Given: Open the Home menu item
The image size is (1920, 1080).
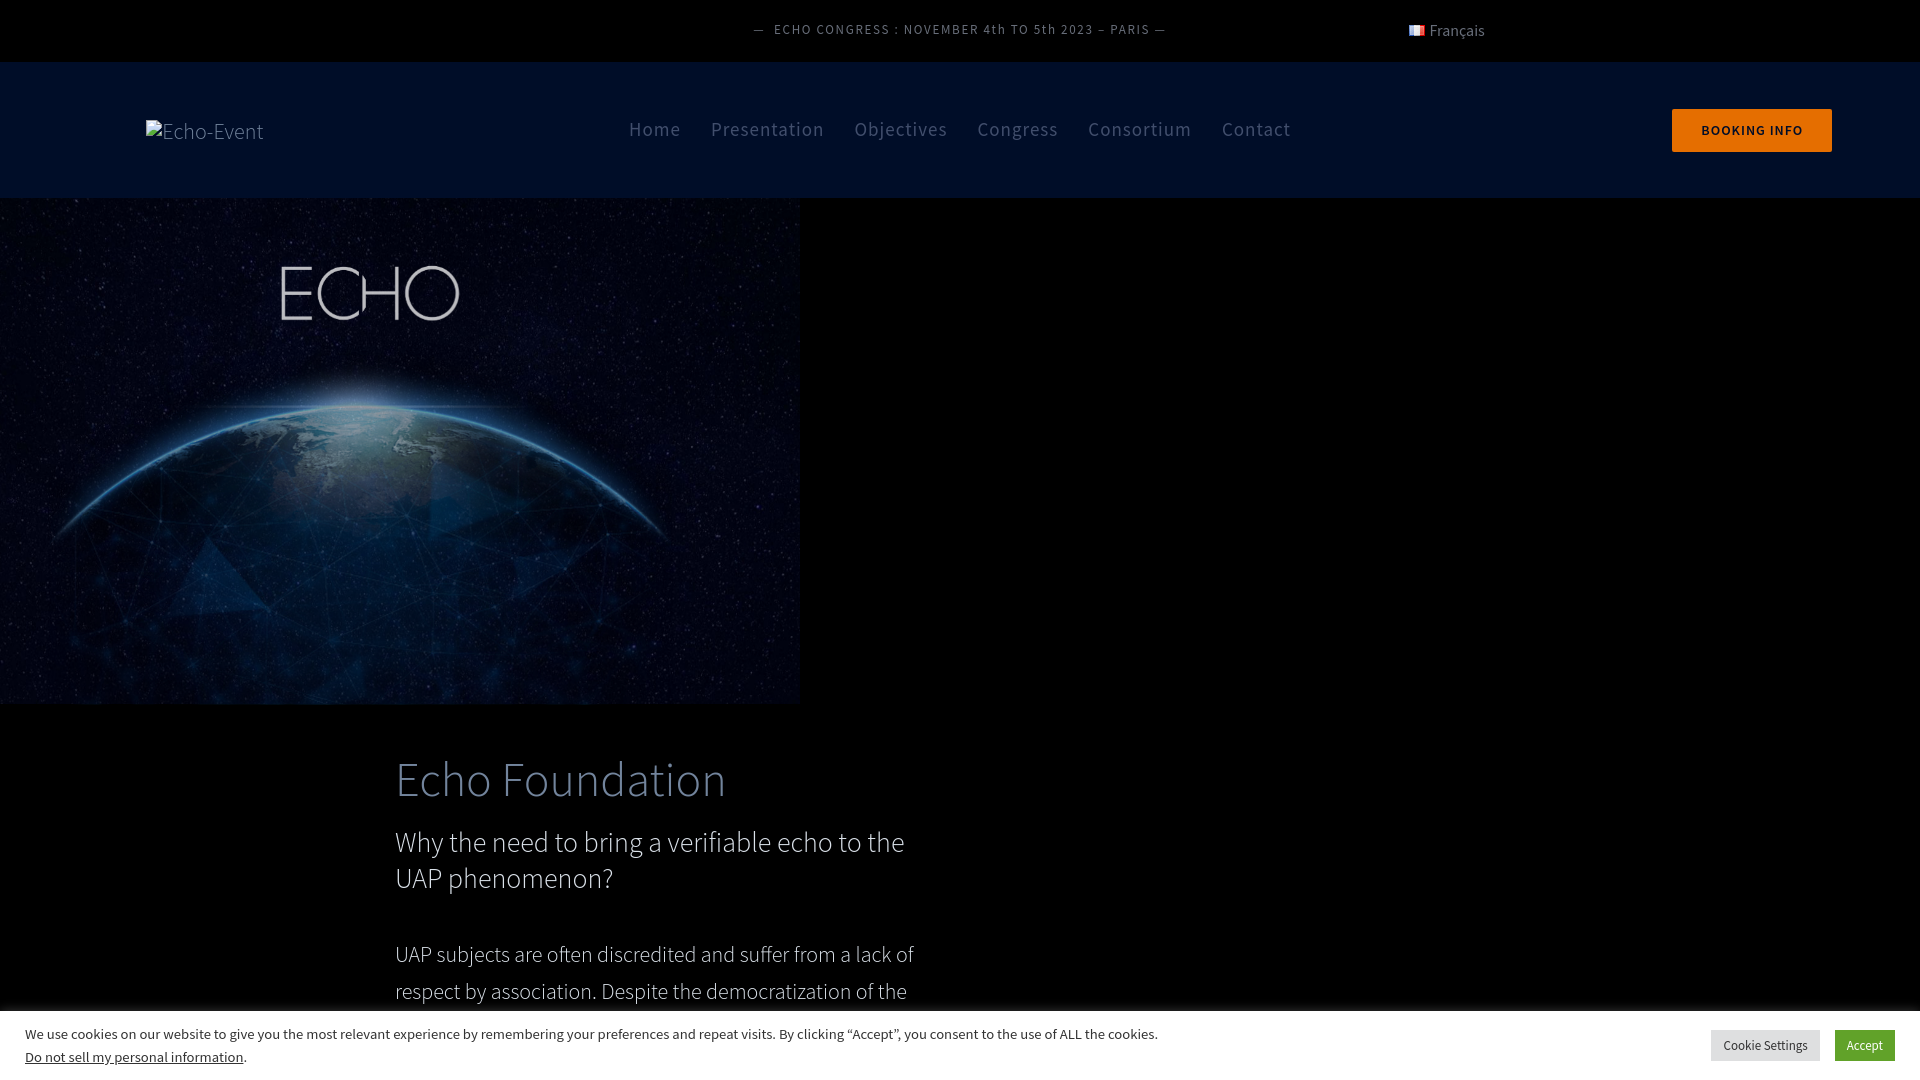Looking at the screenshot, I should pyautogui.click(x=655, y=129).
